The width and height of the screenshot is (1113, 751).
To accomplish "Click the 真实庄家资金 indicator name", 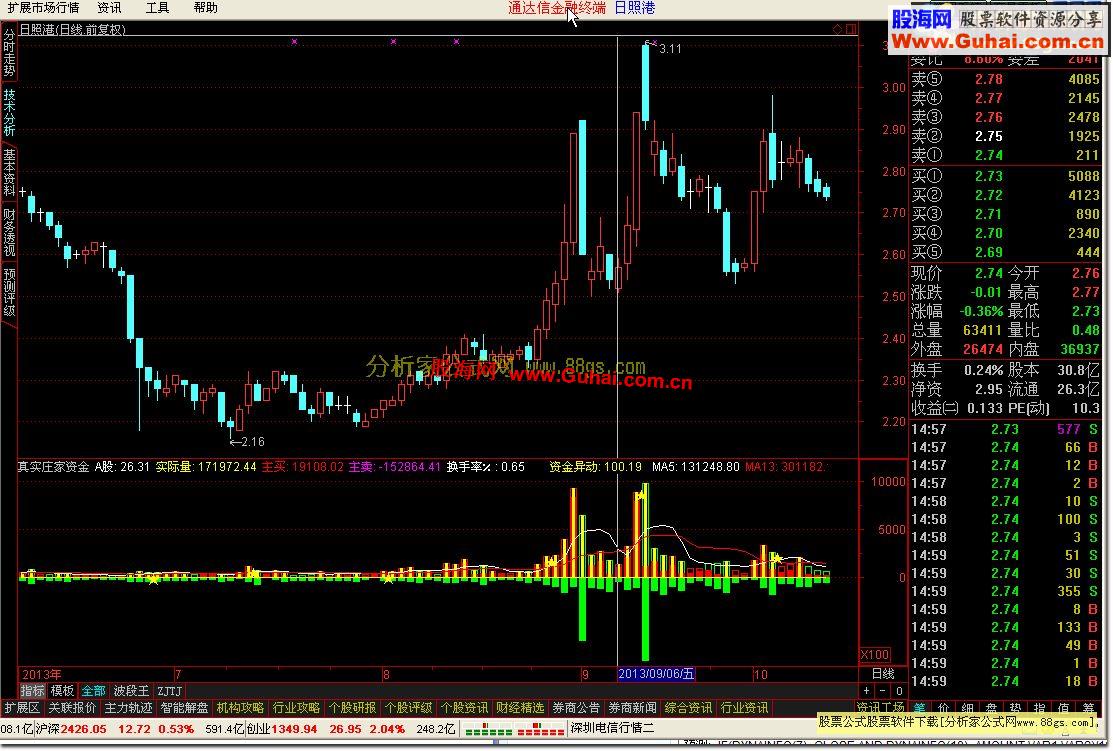I will [54, 467].
